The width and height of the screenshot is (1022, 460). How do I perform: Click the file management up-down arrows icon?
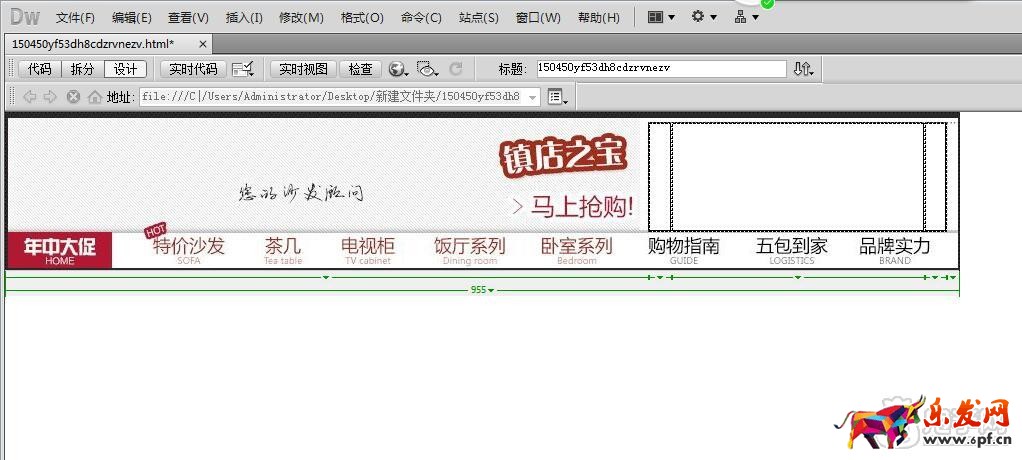[803, 69]
